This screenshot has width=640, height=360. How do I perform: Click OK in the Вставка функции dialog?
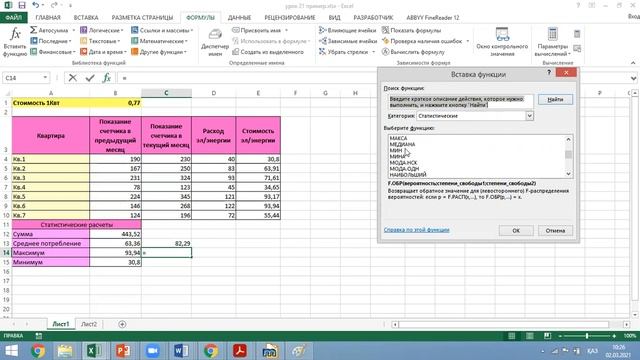(516, 231)
